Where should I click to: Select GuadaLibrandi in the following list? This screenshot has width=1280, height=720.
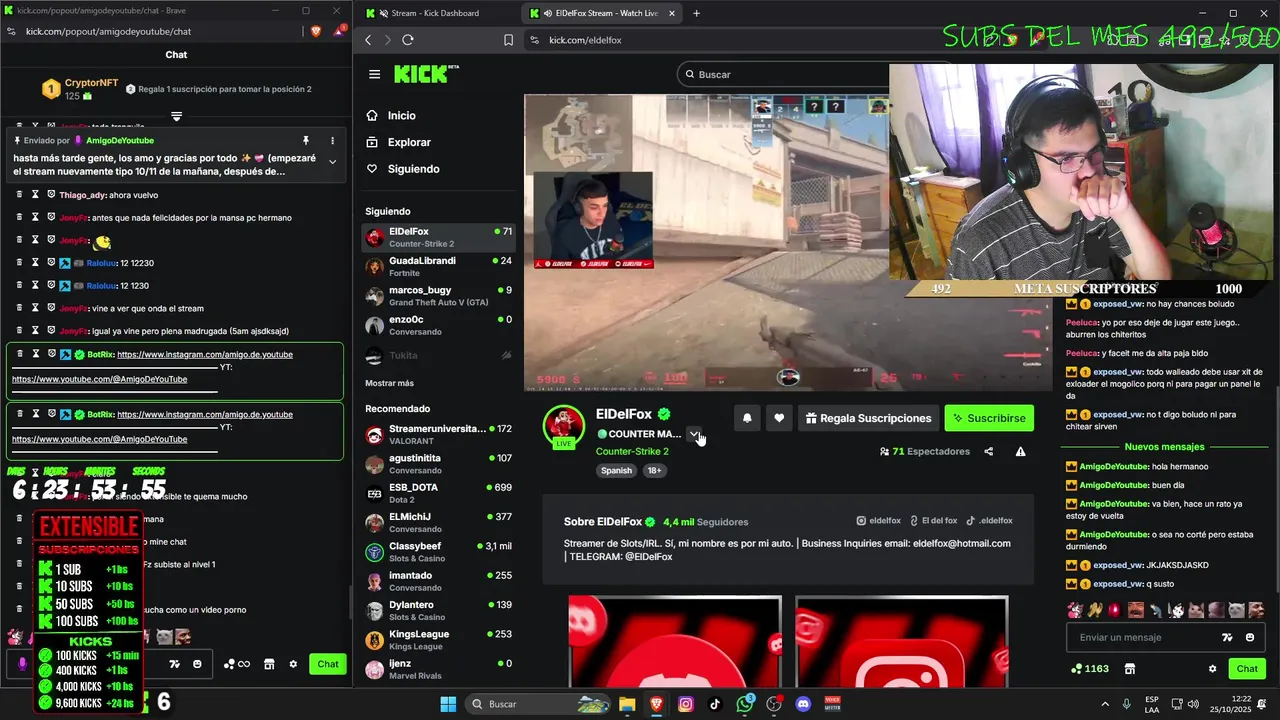click(438, 266)
